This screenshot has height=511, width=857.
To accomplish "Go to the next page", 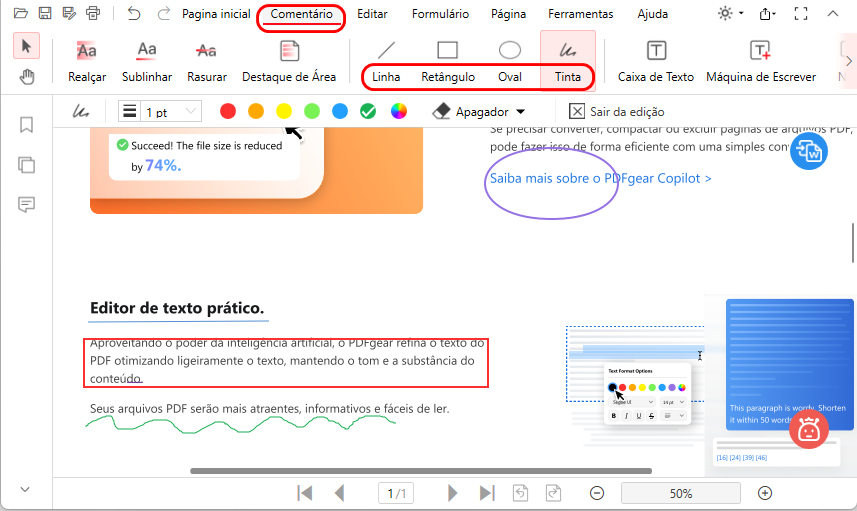I will point(452,494).
